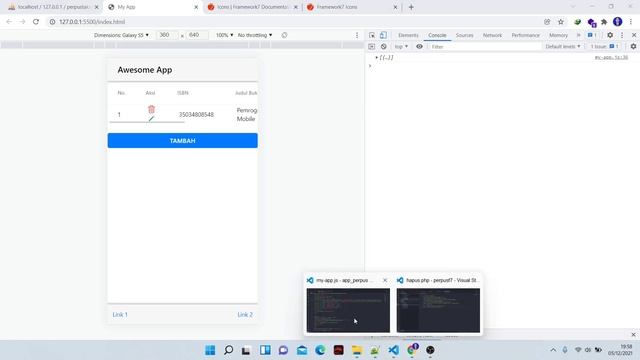Open DevTools settings gear
This screenshot has height=360, width=640.
[x=610, y=35]
